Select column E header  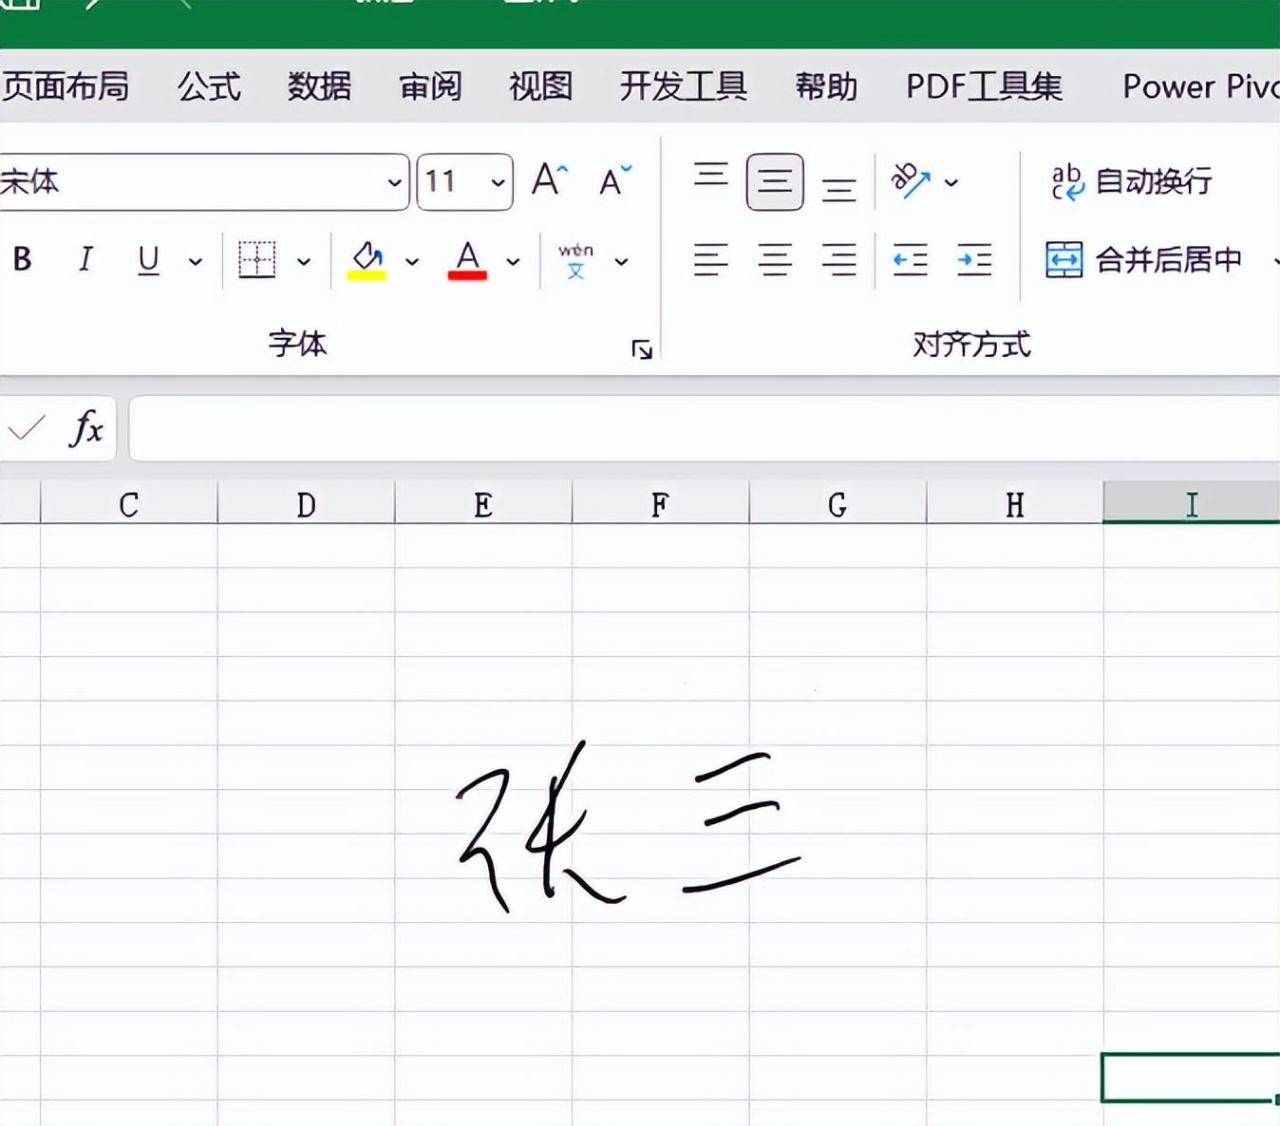tap(483, 504)
